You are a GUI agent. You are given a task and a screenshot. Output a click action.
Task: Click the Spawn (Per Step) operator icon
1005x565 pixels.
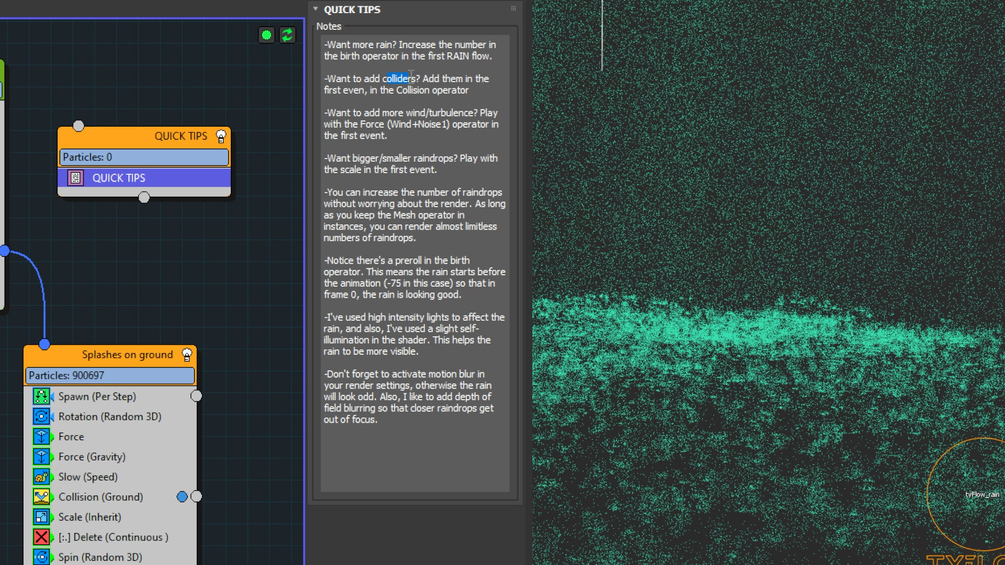tap(42, 397)
